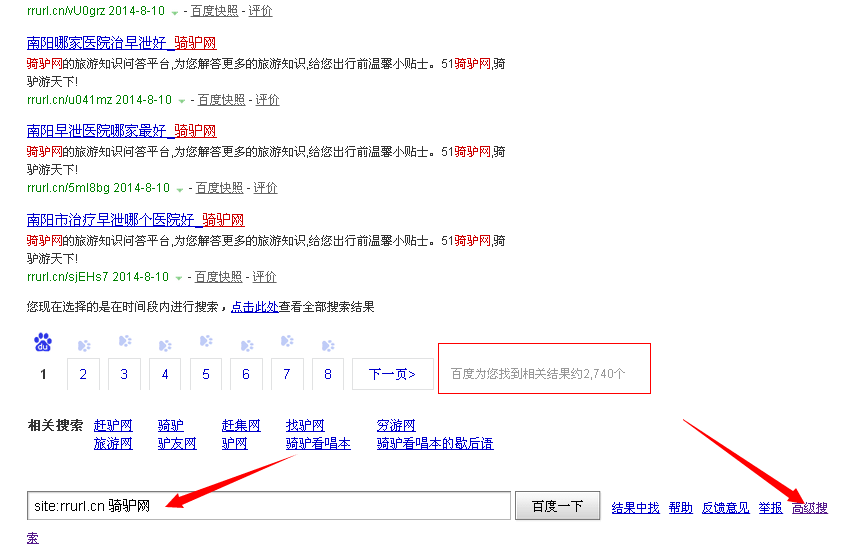This screenshot has height=544, width=860.
Task: Open related search 骑驴看唱本
Action: point(318,444)
